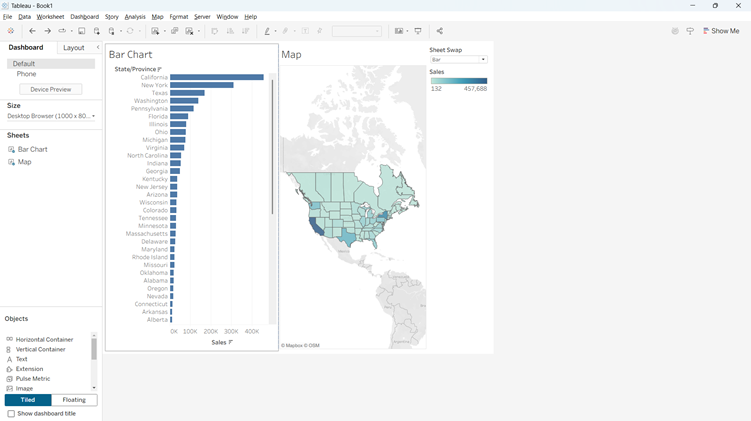Expand the show/hide cards dropdown arrow

(407, 31)
